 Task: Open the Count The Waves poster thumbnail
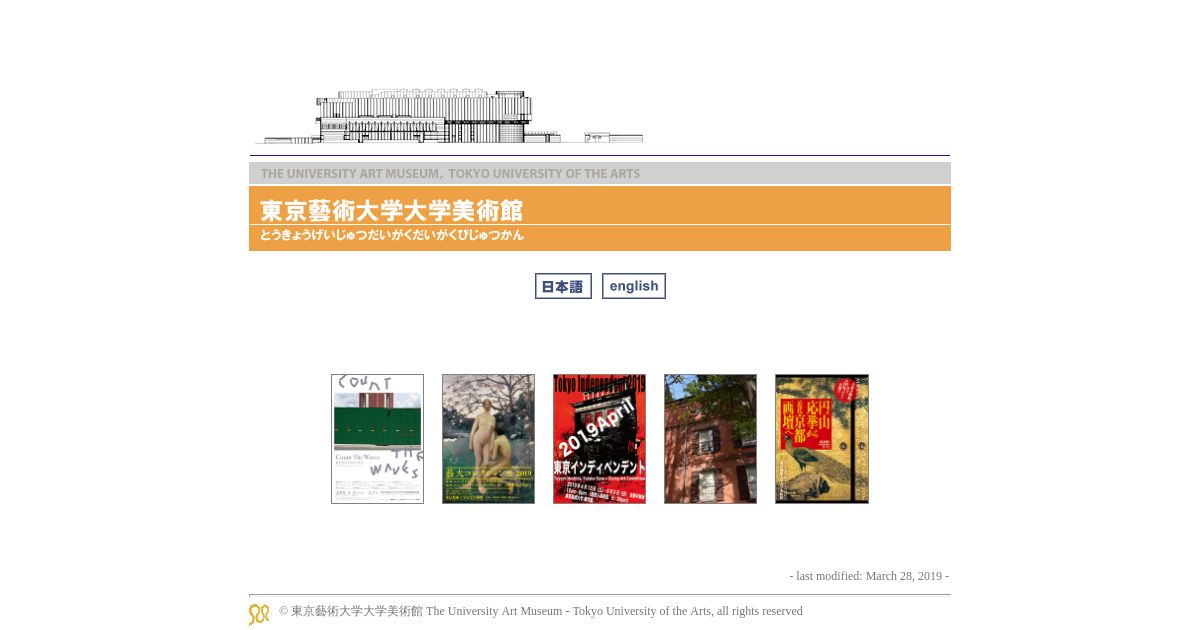click(377, 439)
